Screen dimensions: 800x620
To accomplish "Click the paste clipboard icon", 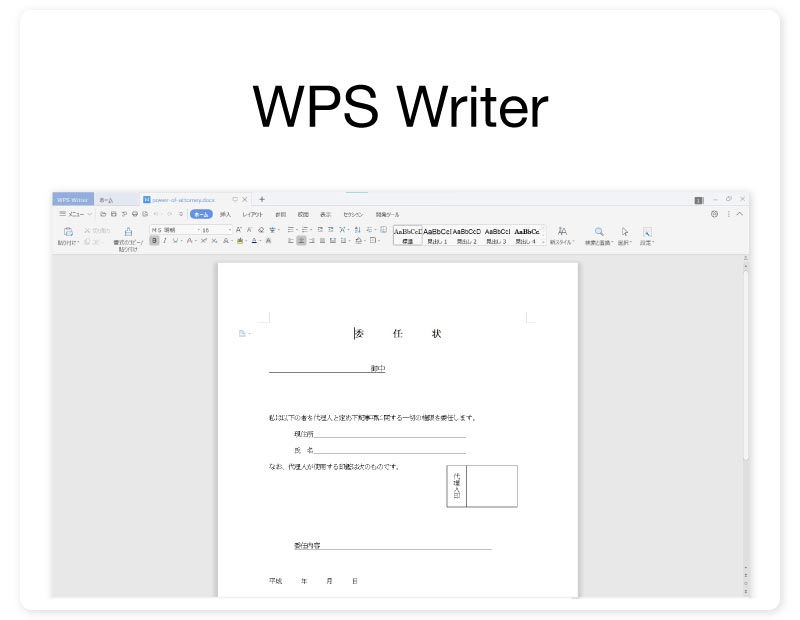I will point(68,232).
